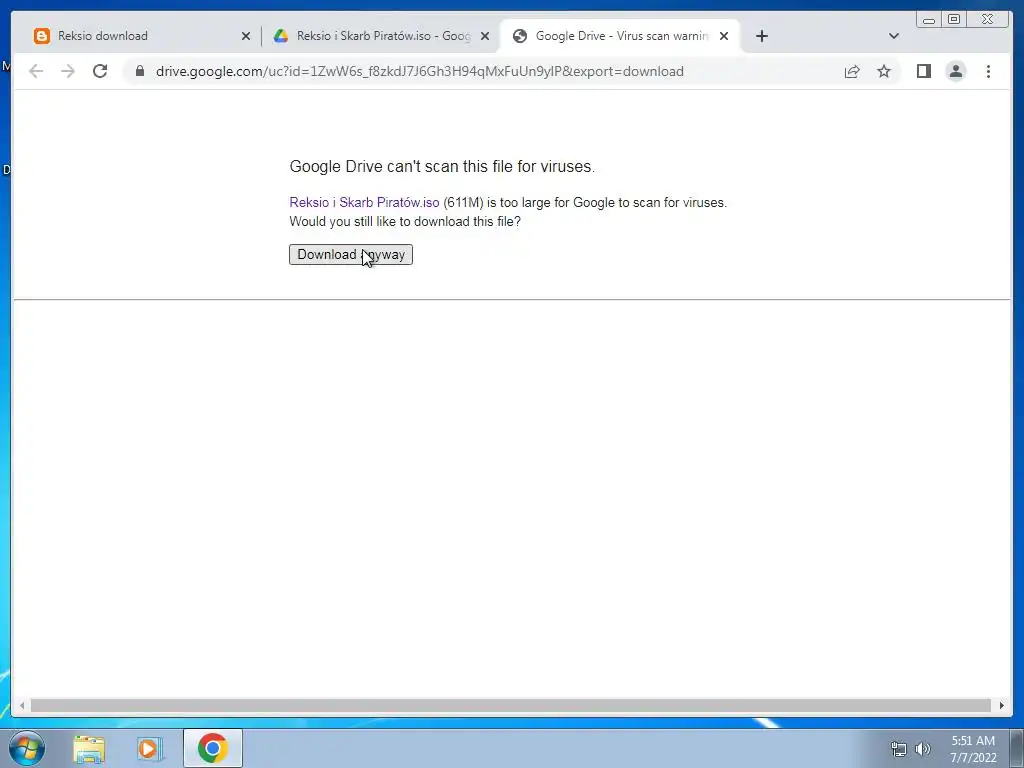Open the Reksio i Skarb Piratów.iso link
This screenshot has width=1024, height=768.
click(364, 202)
